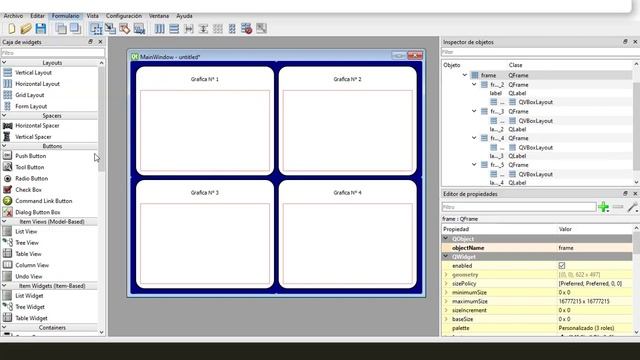
Task: Select the Grafica N° 4 label
Action: tap(347, 193)
